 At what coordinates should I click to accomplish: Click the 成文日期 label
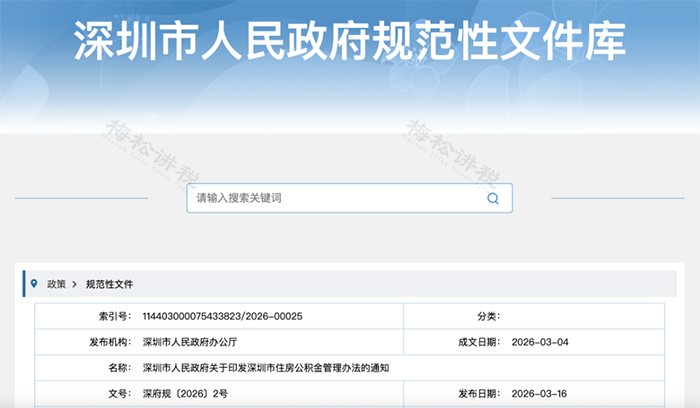click(x=479, y=342)
